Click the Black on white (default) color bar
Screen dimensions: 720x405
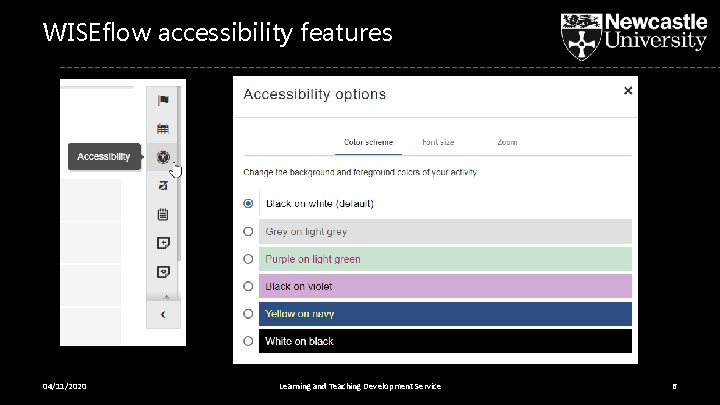pyautogui.click(x=445, y=203)
